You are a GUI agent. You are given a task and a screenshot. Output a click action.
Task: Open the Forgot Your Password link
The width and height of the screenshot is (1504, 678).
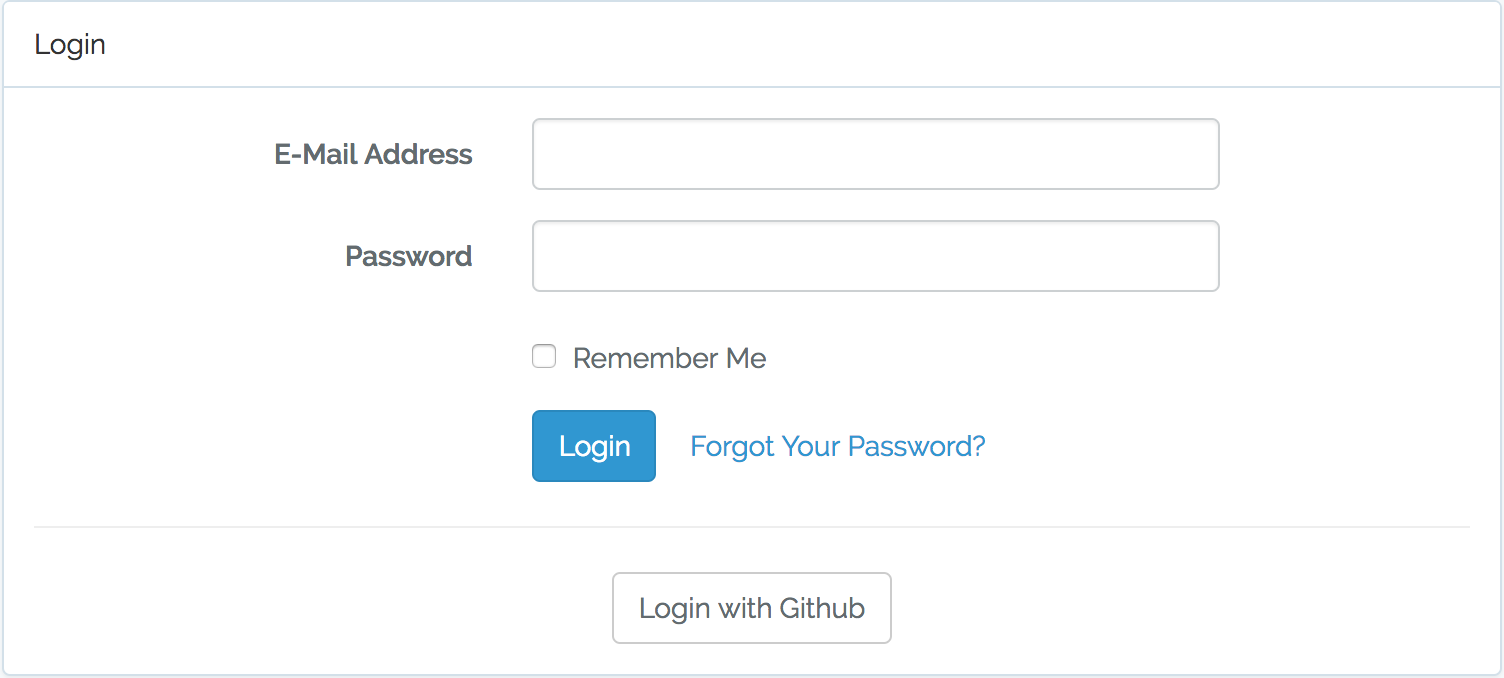pyautogui.click(x=837, y=446)
